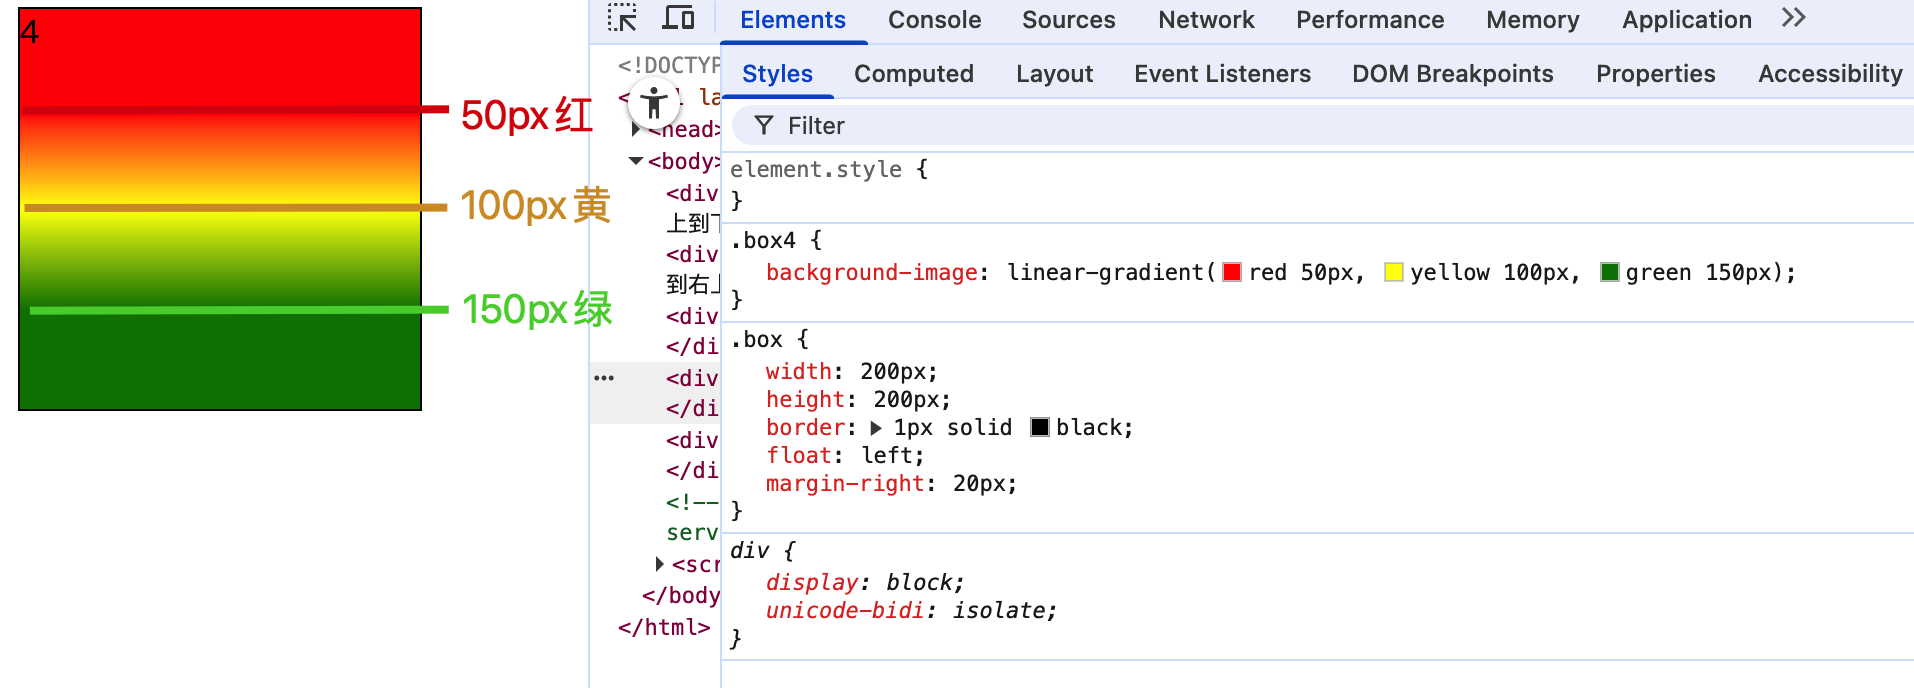Screen dimensions: 1914x688
Task: Switch to the Computed tab
Action: coord(913,74)
